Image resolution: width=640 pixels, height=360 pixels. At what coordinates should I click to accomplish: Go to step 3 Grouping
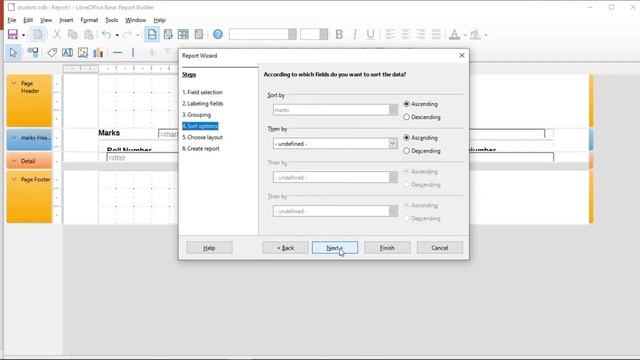pyautogui.click(x=196, y=115)
